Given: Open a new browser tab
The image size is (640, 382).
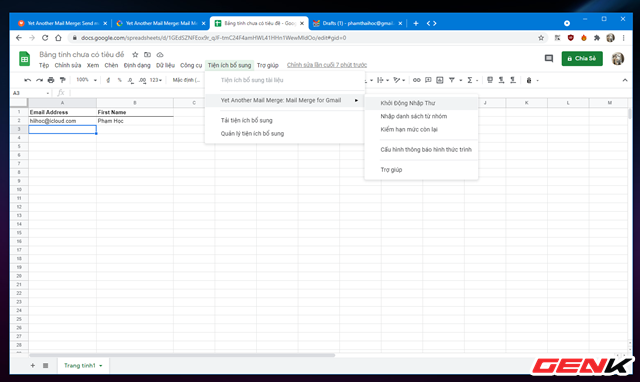Looking at the screenshot, I should [x=416, y=23].
